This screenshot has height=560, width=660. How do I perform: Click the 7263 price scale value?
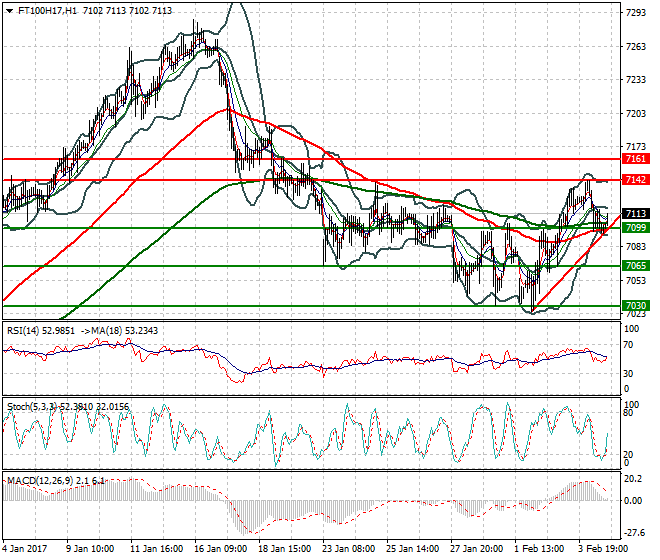636,47
